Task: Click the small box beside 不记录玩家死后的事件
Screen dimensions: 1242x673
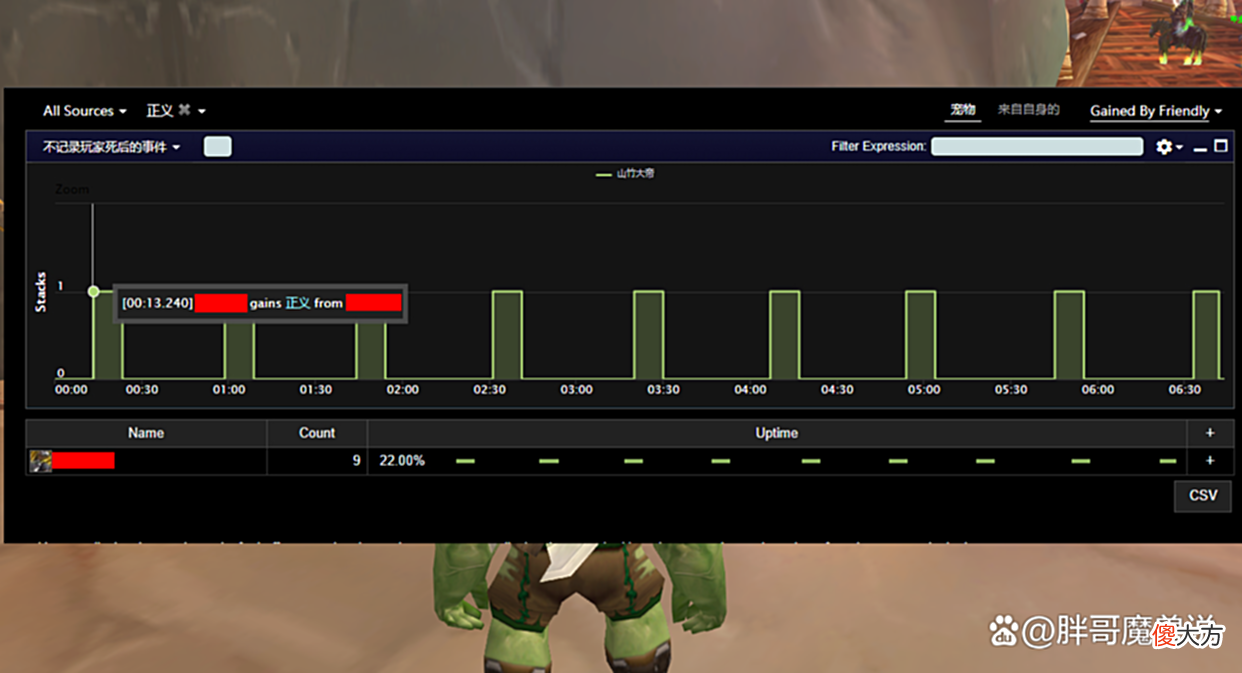Action: click(217, 147)
